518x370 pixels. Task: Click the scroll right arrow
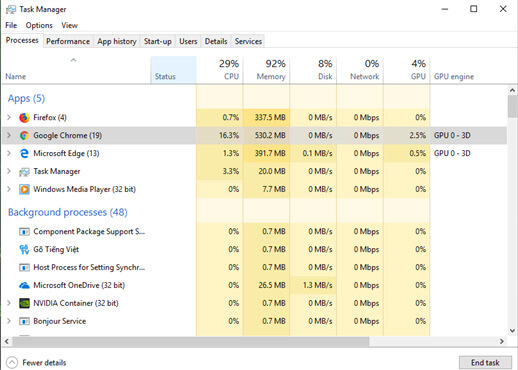(502, 341)
